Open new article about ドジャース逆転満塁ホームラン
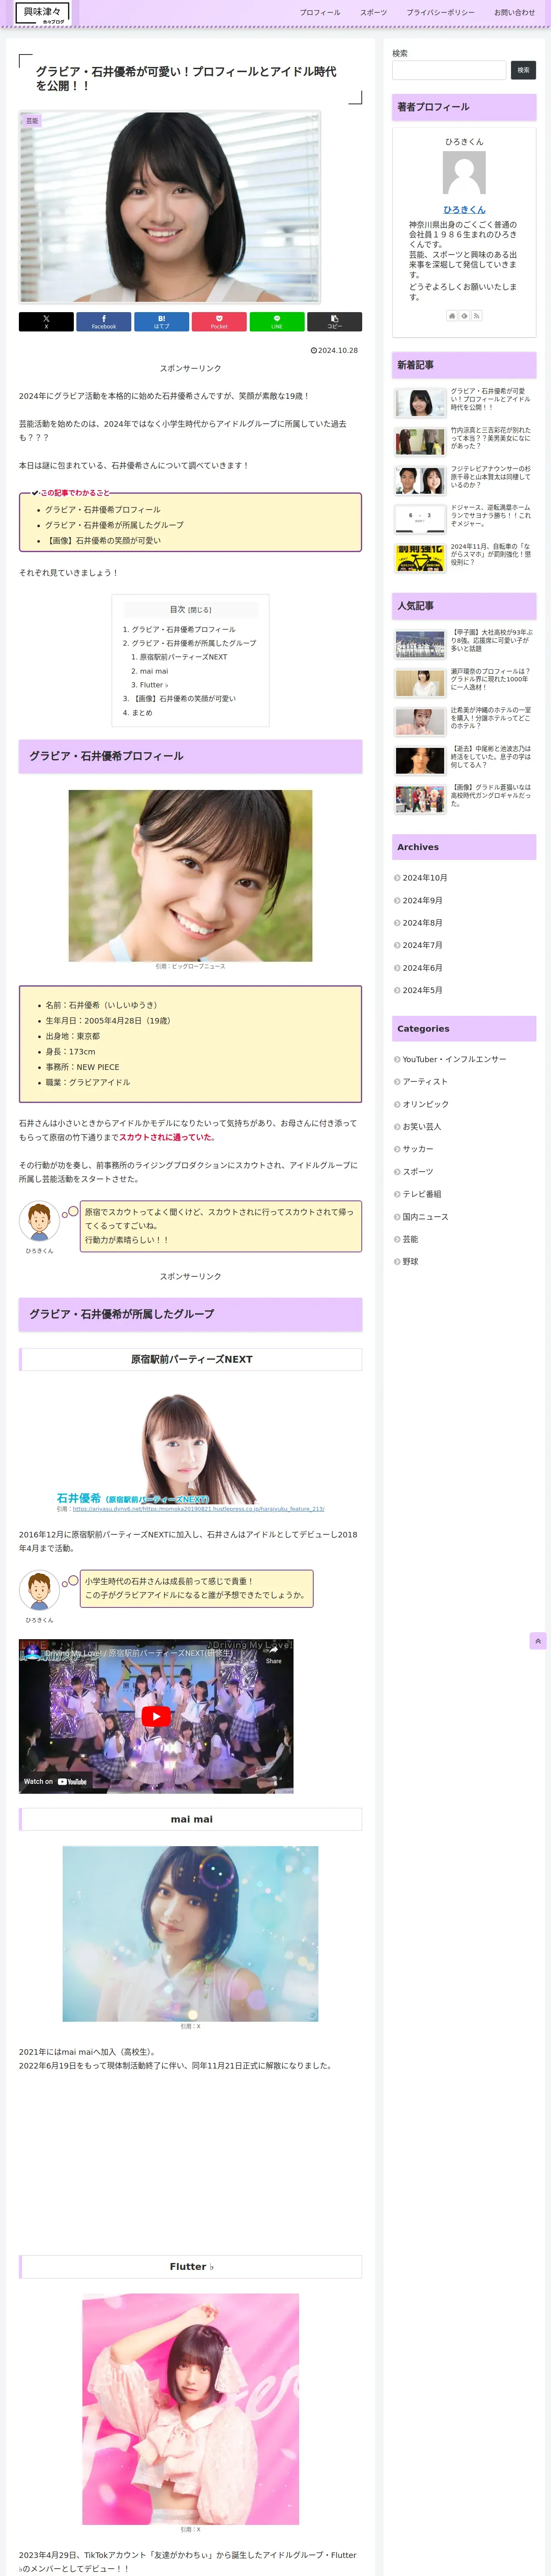Screen dimensions: 551x2576 [464, 519]
